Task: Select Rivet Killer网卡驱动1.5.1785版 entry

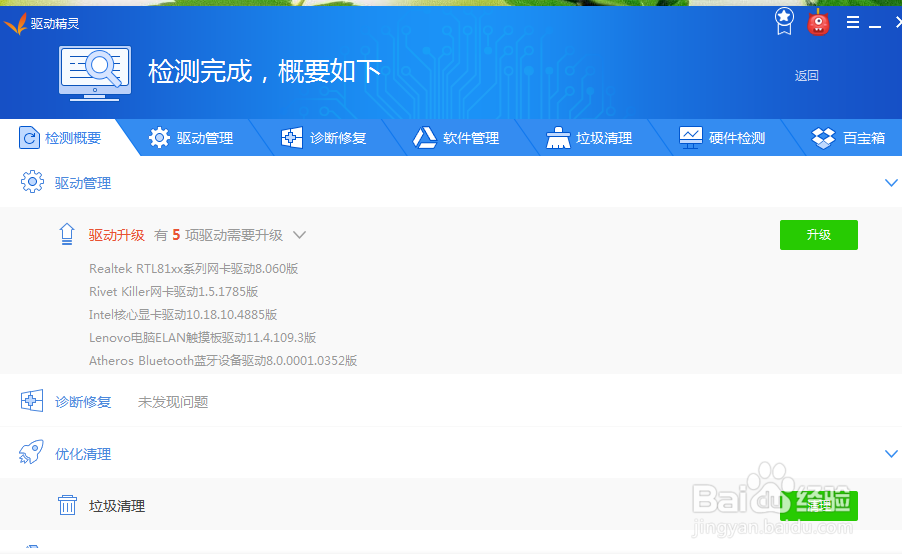Action: [174, 292]
